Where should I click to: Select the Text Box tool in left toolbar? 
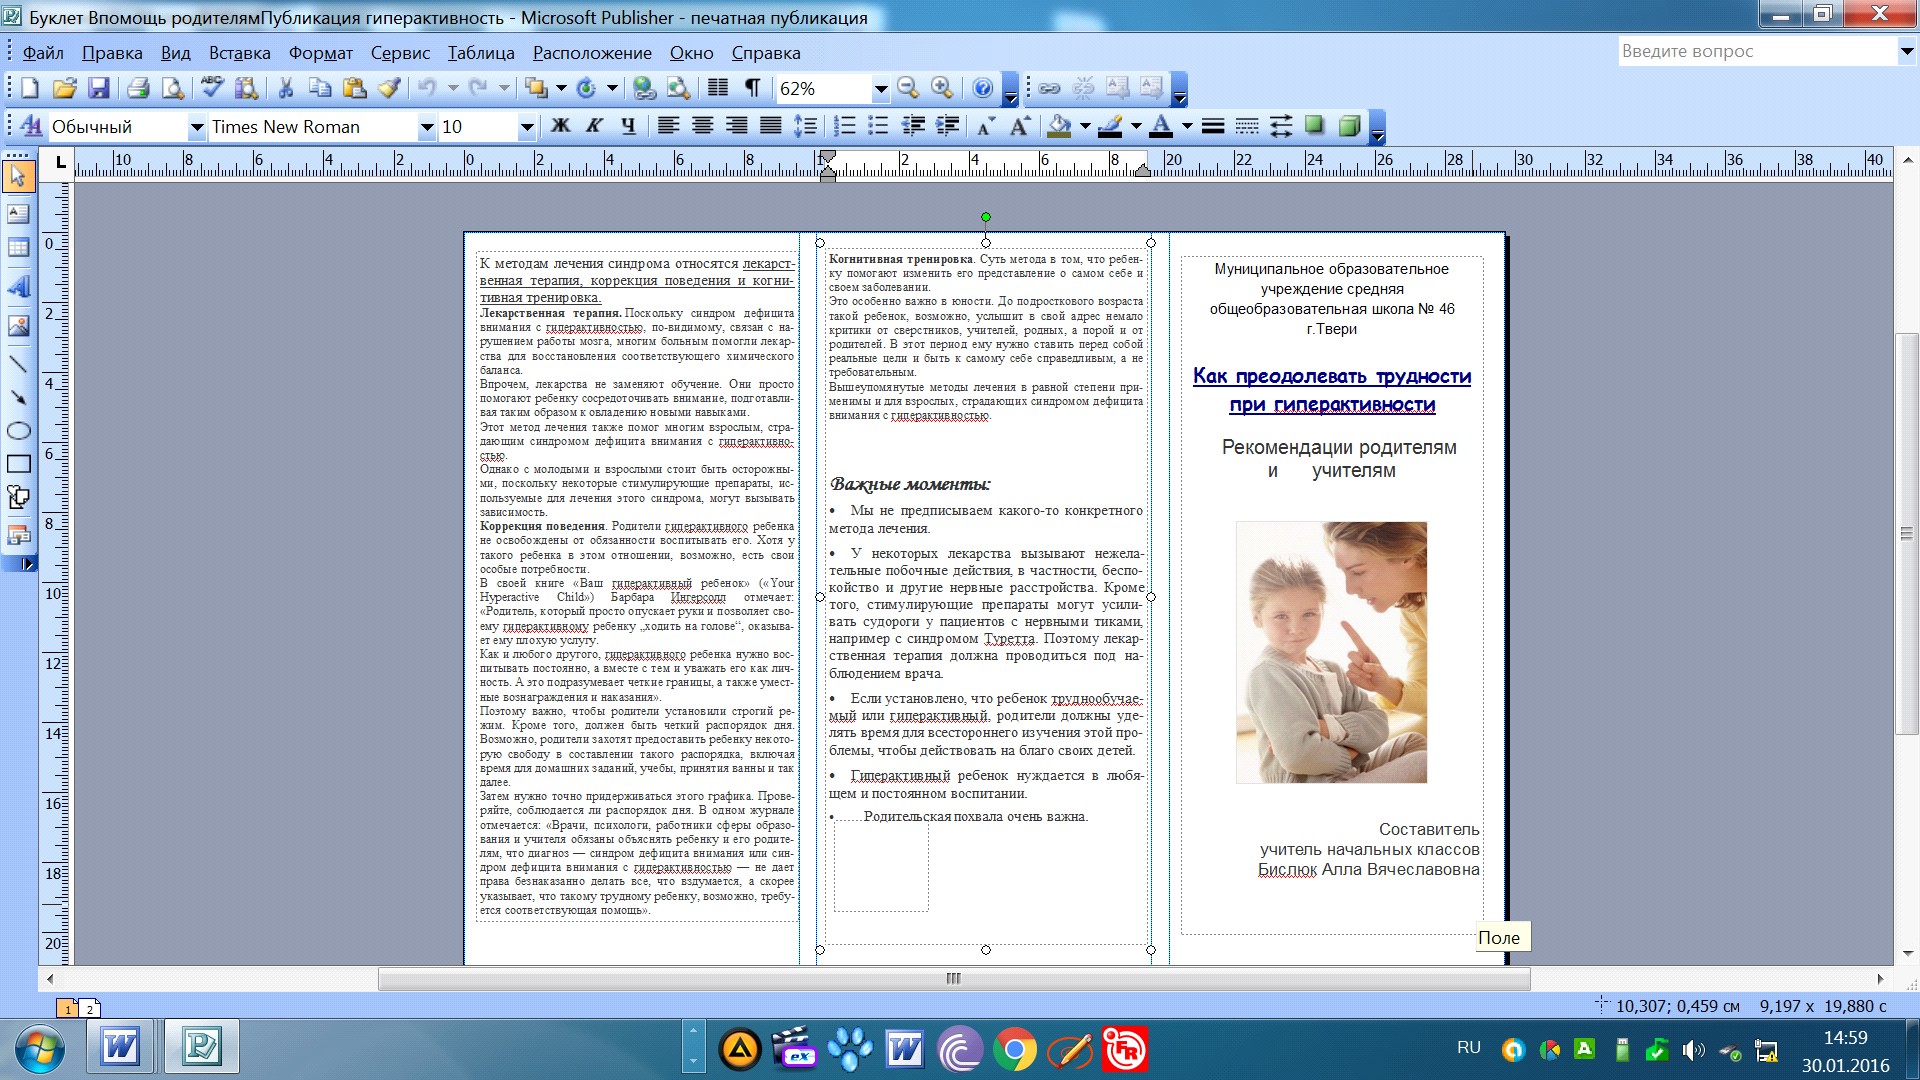click(18, 214)
